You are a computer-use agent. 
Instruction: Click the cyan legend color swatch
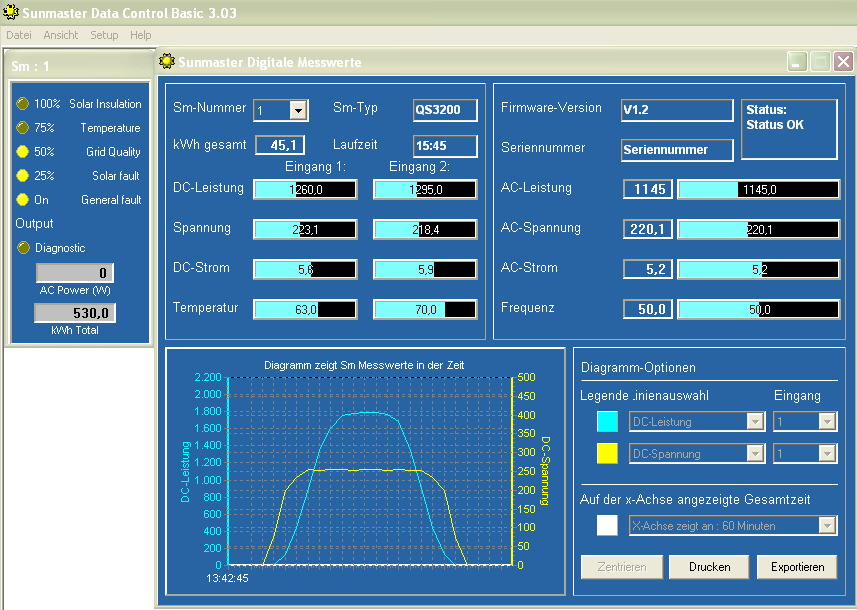point(607,422)
